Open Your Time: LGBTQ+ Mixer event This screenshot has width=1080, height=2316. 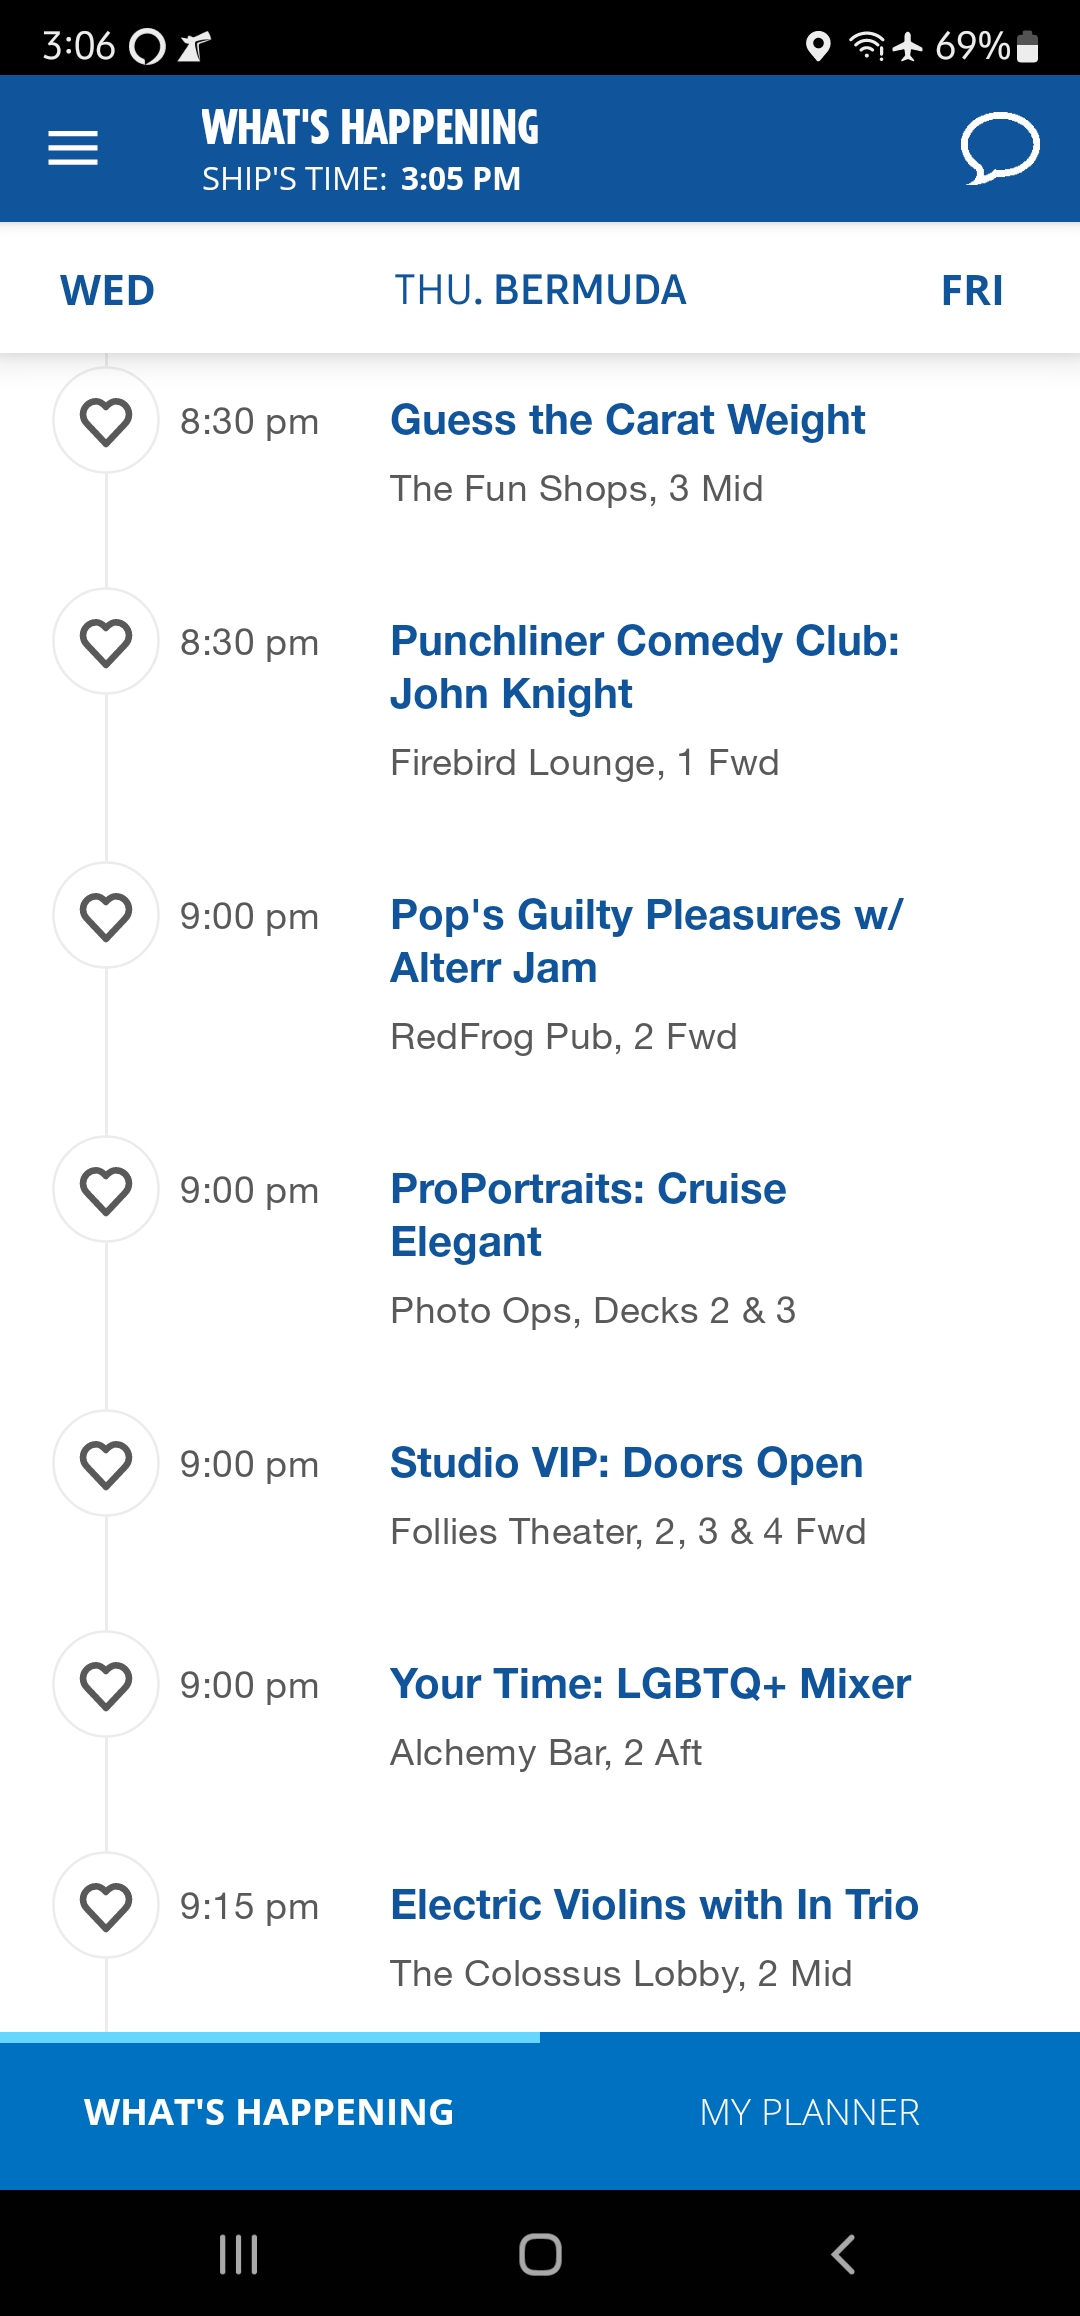pyautogui.click(x=650, y=1684)
